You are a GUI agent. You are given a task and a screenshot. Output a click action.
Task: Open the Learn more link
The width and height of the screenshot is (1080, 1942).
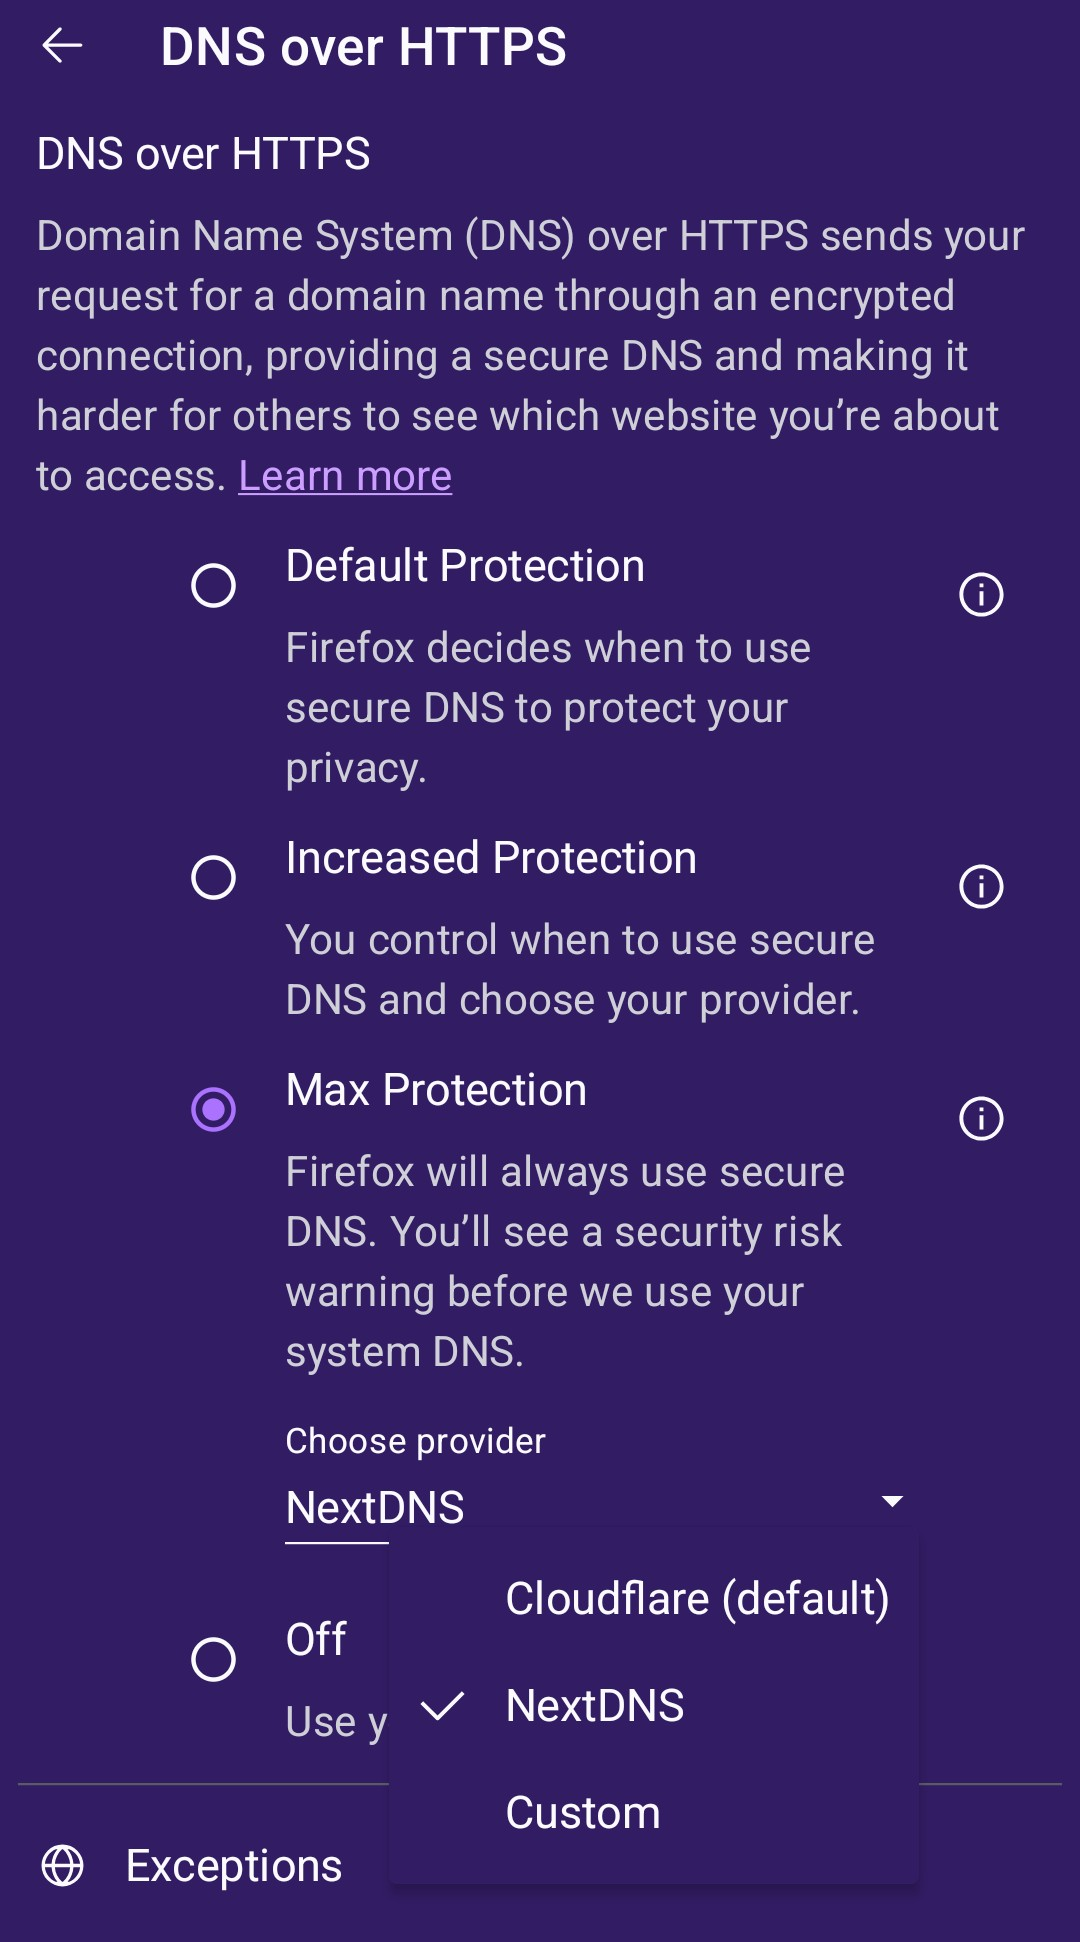(345, 476)
